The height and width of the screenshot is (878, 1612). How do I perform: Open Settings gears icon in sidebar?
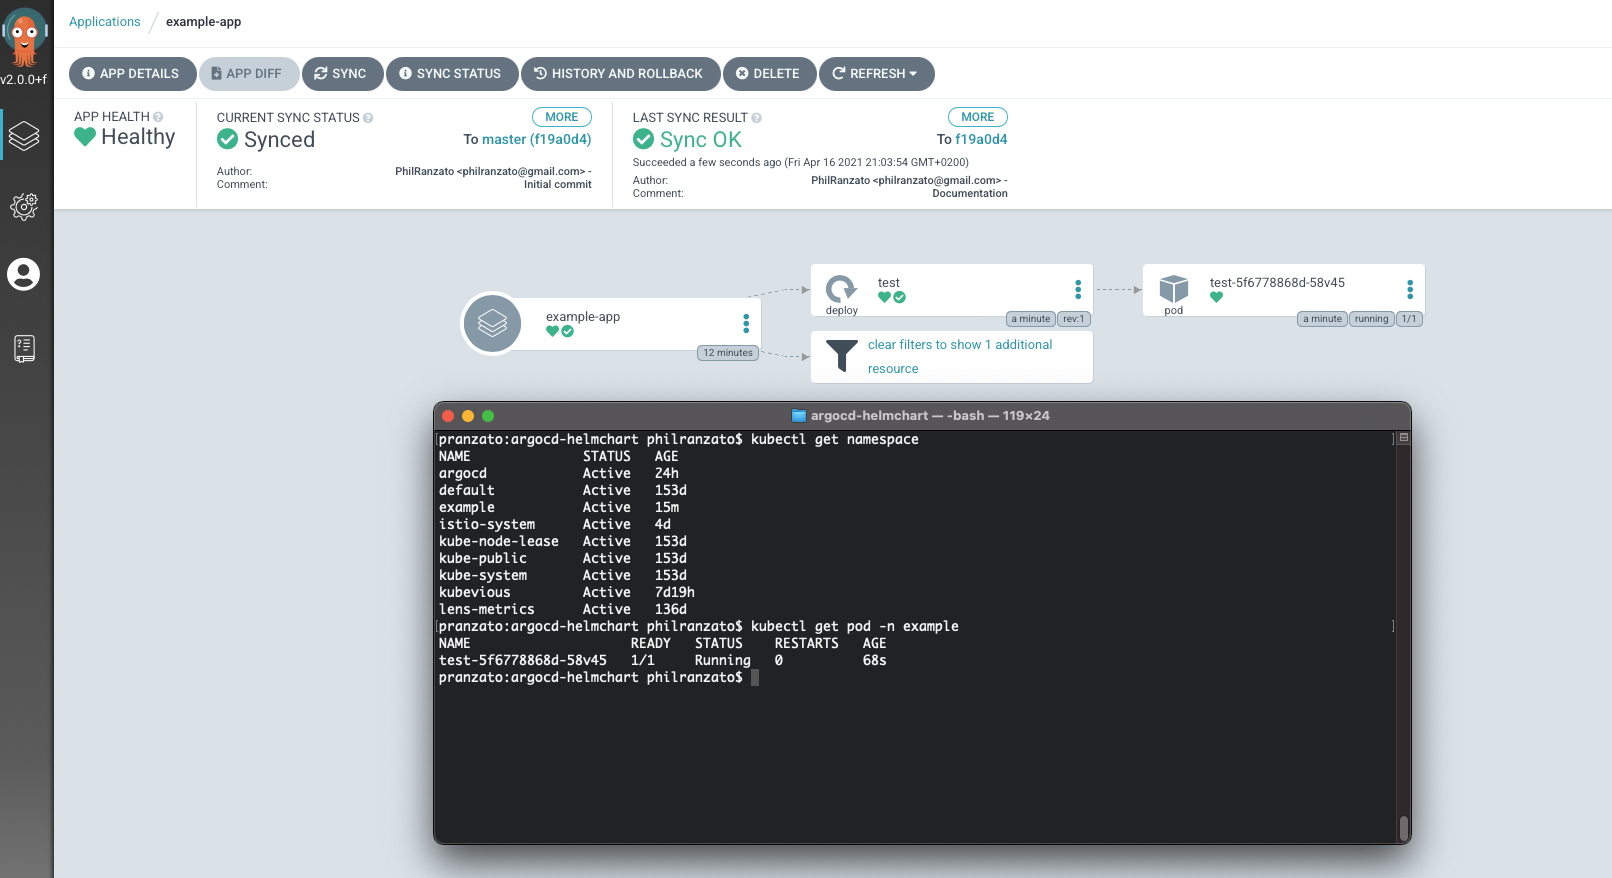pos(24,206)
